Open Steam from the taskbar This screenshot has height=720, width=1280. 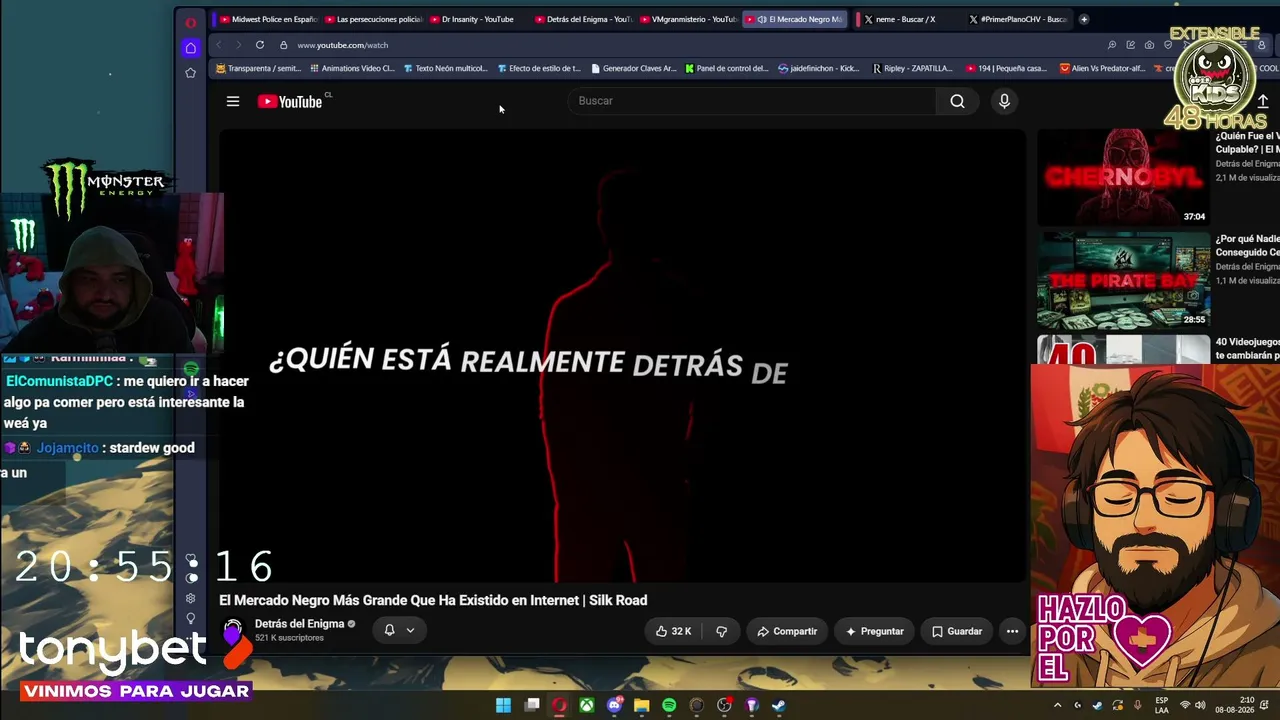coord(779,705)
